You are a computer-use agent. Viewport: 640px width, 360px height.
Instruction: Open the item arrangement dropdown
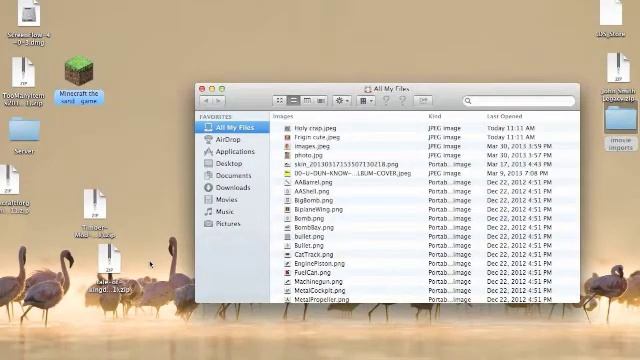(x=366, y=100)
